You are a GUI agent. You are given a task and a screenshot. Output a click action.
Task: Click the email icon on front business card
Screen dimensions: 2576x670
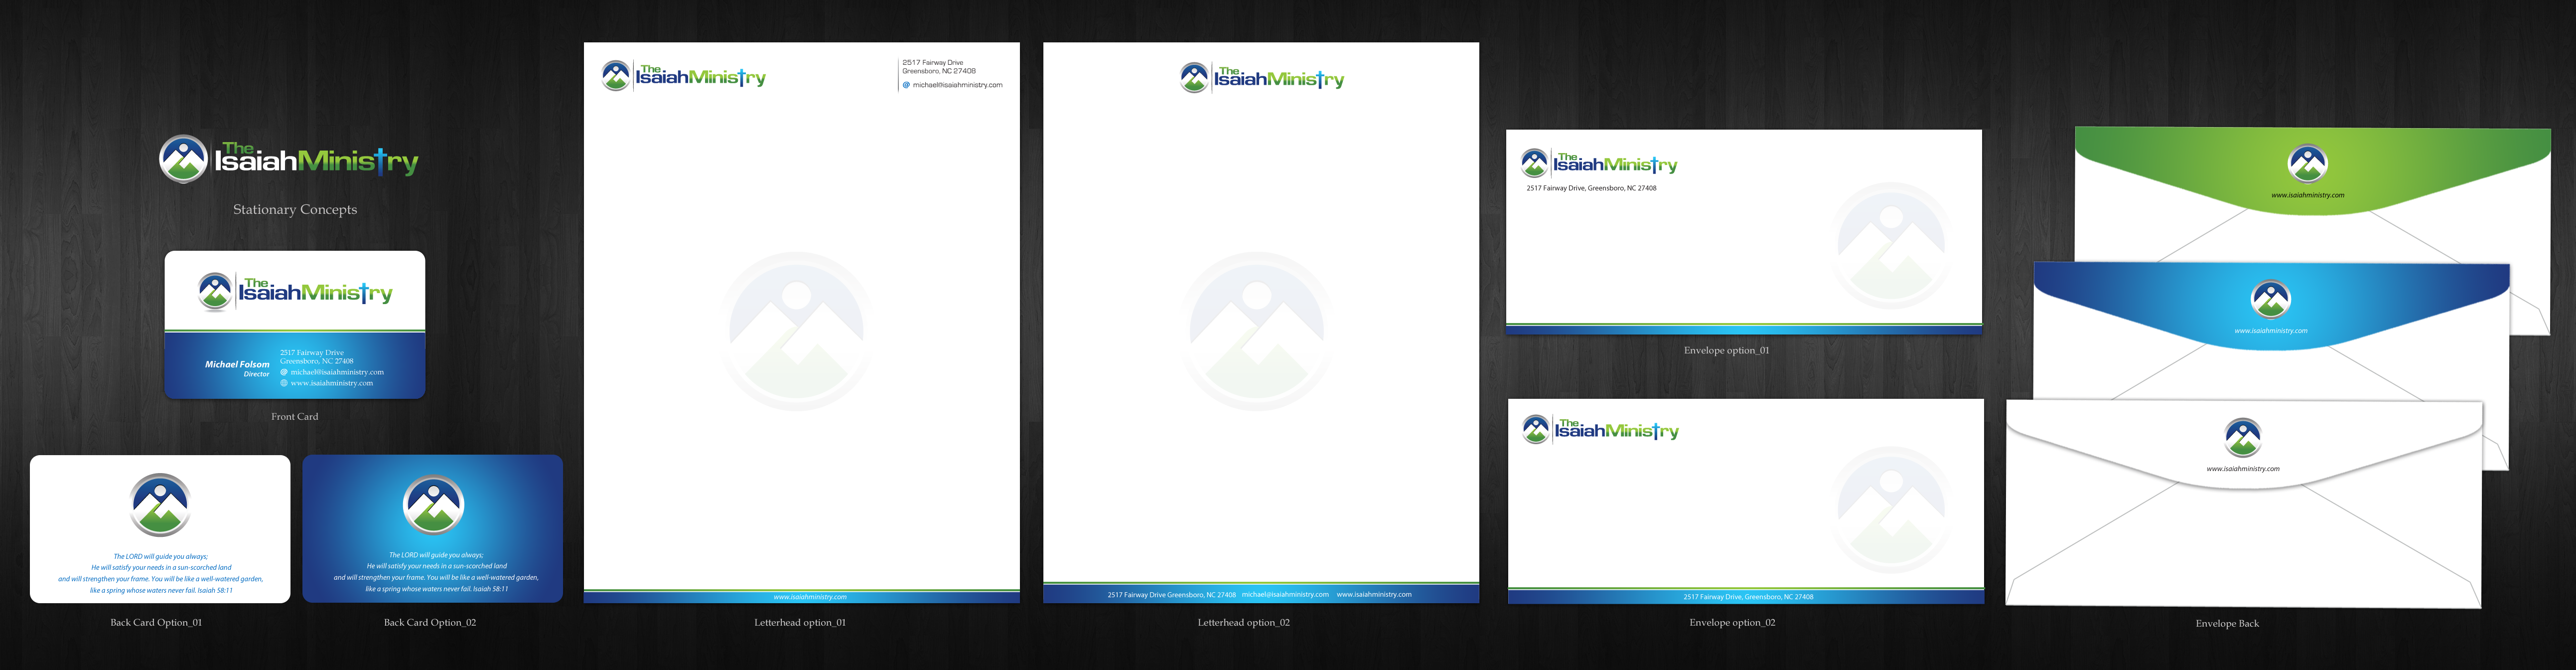coord(284,372)
